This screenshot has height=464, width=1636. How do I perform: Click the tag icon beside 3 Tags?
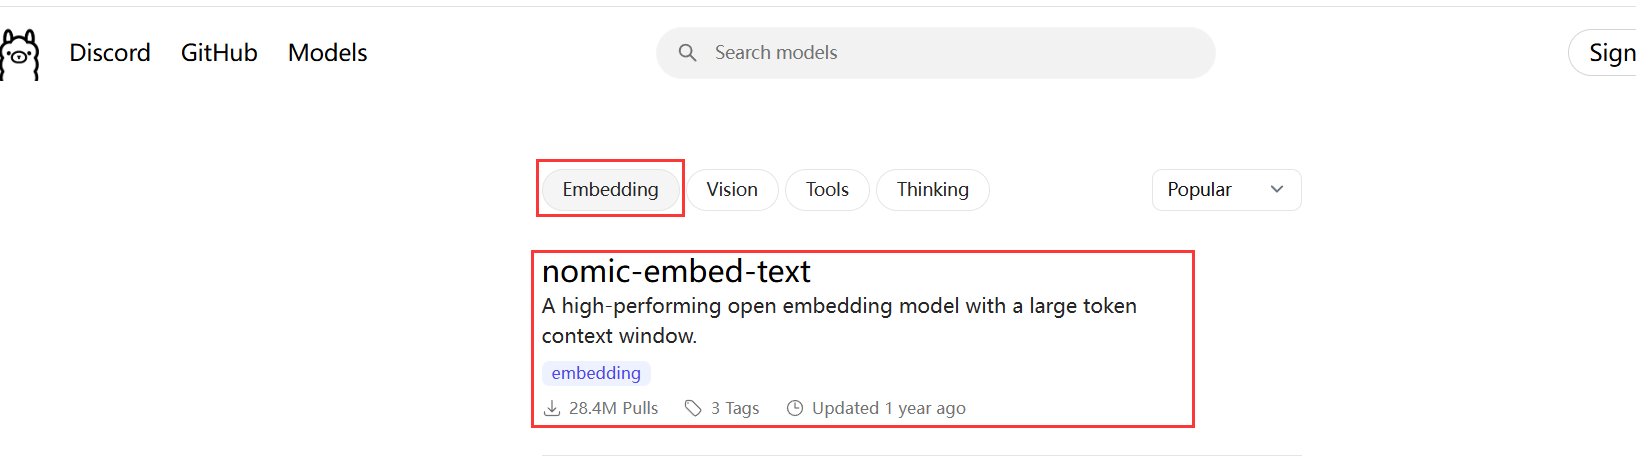(x=693, y=408)
